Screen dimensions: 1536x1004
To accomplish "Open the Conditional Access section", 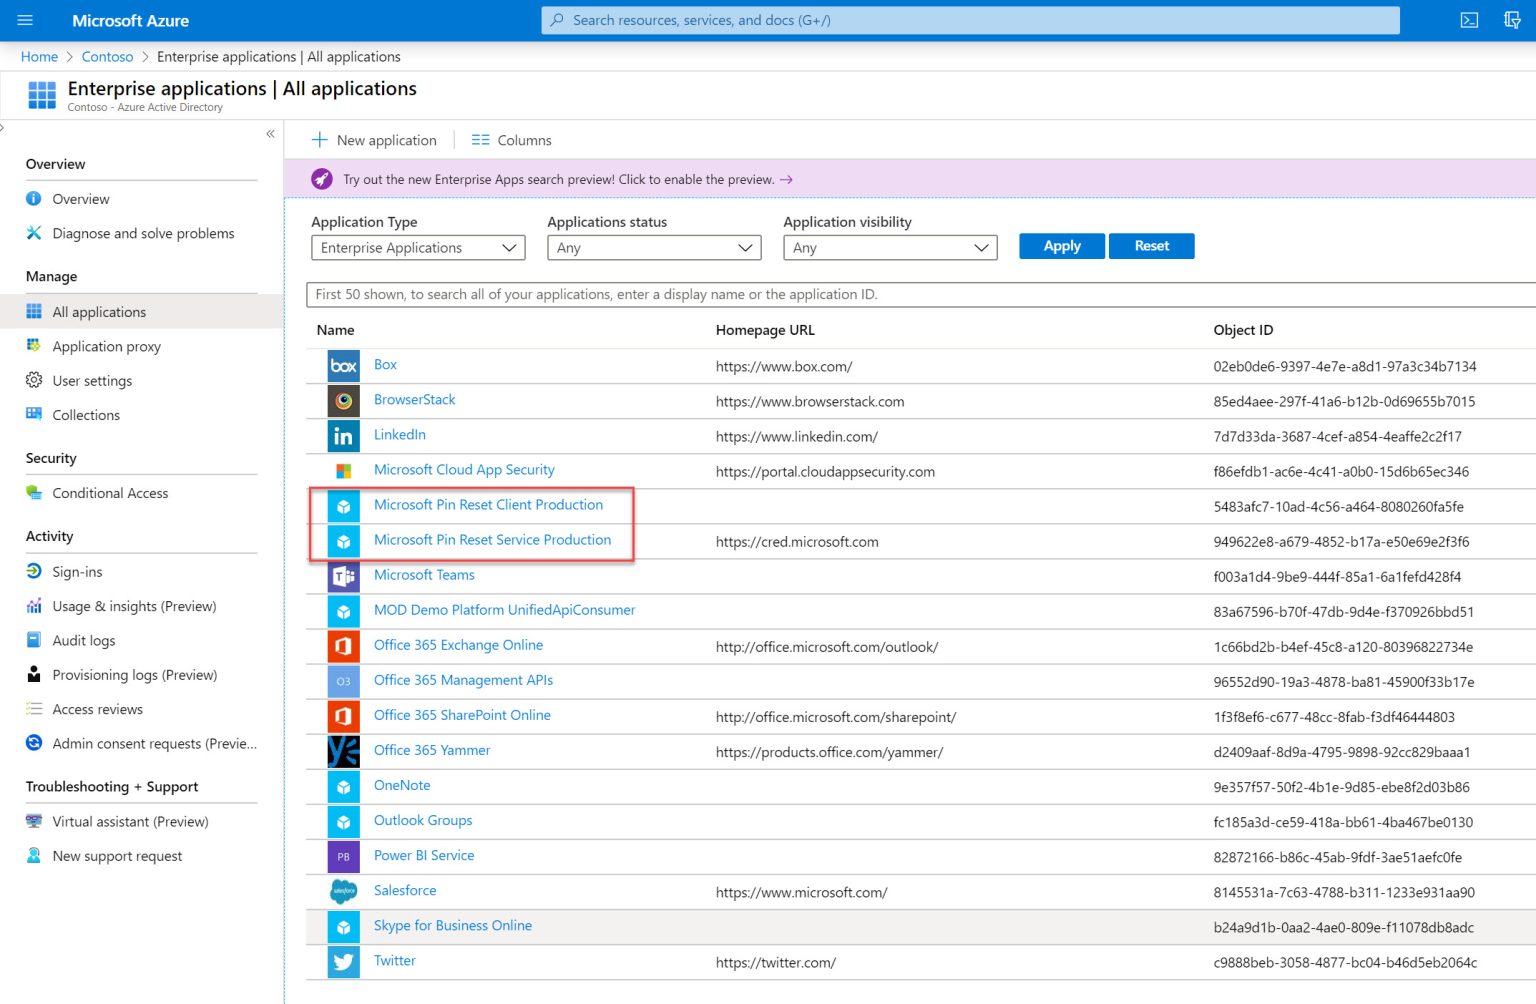I will click(x=110, y=492).
